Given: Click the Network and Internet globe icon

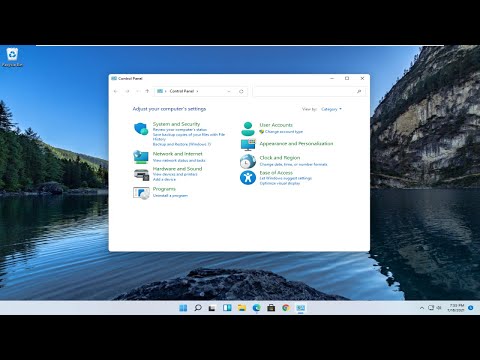Looking at the screenshot, I should (x=141, y=157).
